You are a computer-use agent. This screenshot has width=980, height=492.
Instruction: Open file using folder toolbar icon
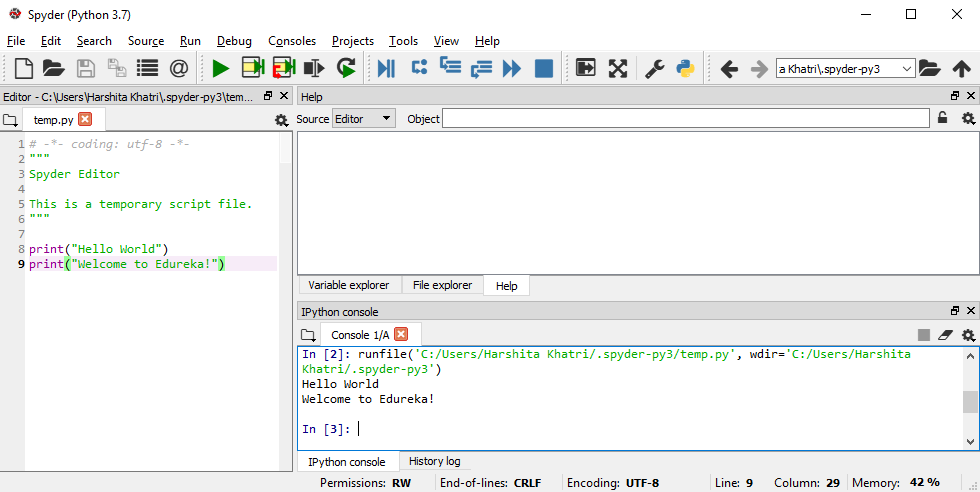tap(54, 68)
